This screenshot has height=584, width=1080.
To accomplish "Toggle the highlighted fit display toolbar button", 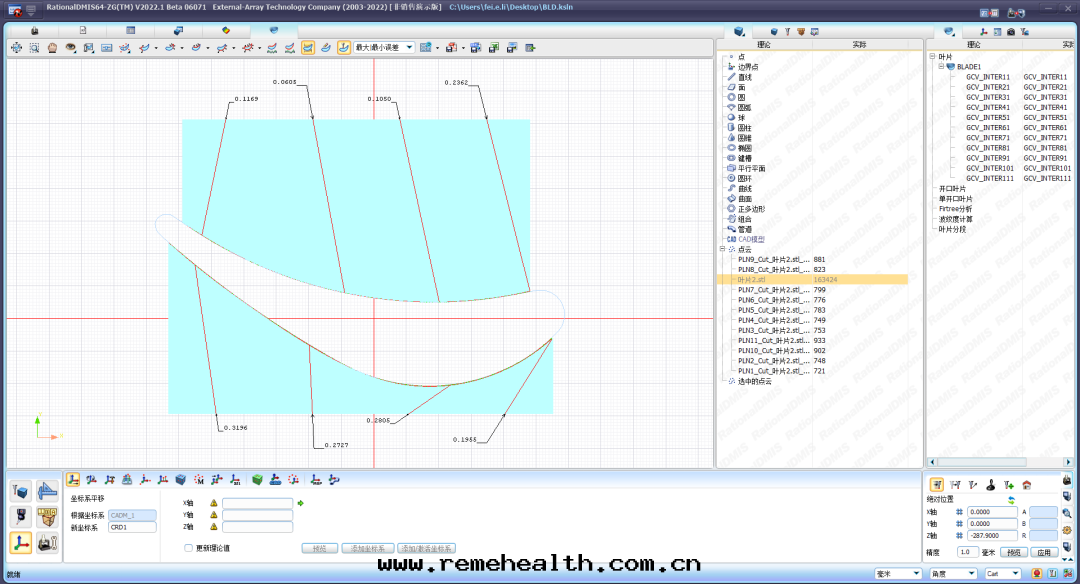I will coord(343,47).
